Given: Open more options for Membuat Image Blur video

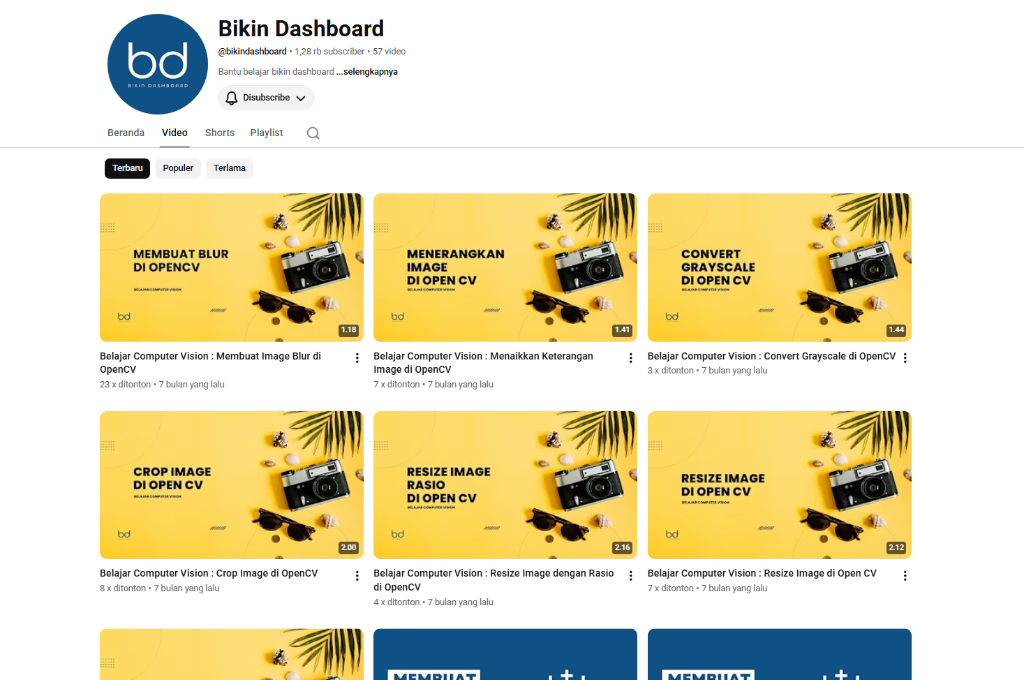Looking at the screenshot, I should [357, 358].
